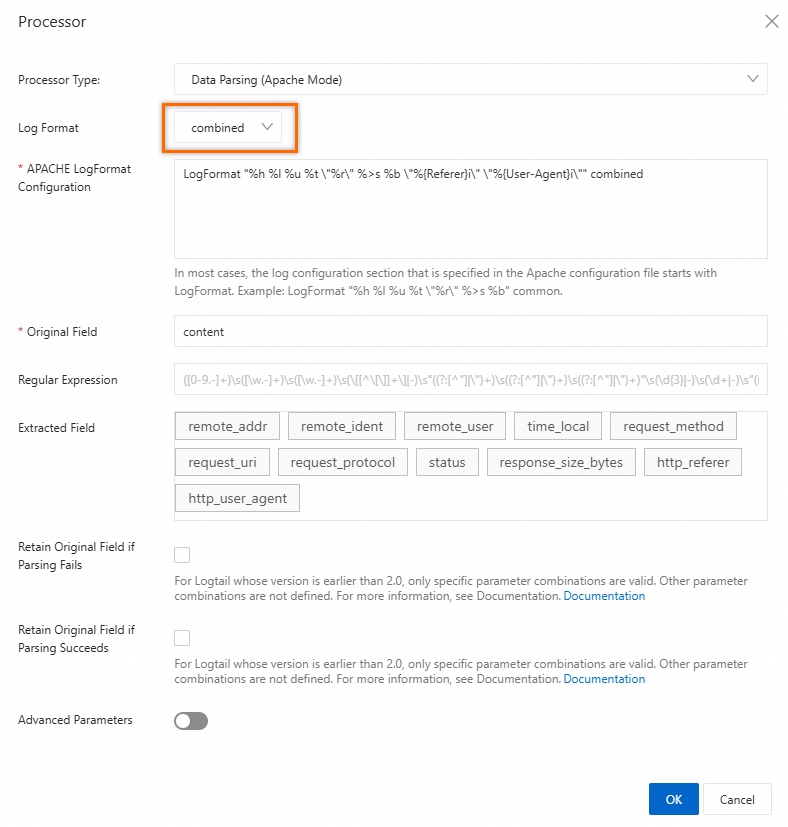Close the Processor dialog with the X icon
Screen dimensions: 788x827
pyautogui.click(x=772, y=22)
